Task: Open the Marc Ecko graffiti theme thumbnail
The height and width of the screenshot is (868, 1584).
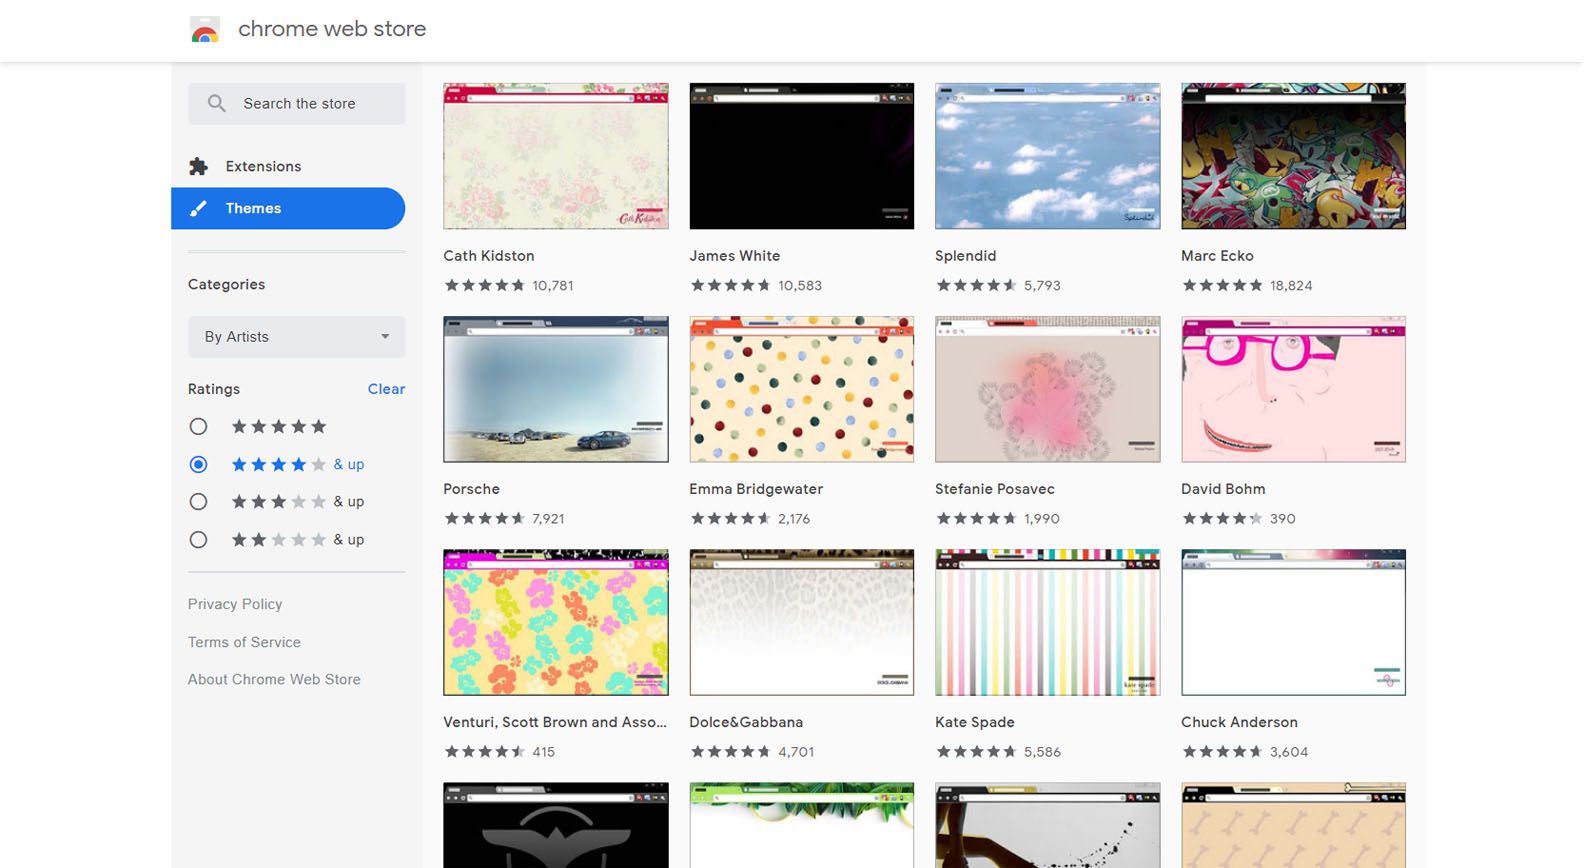Action: pyautogui.click(x=1294, y=156)
